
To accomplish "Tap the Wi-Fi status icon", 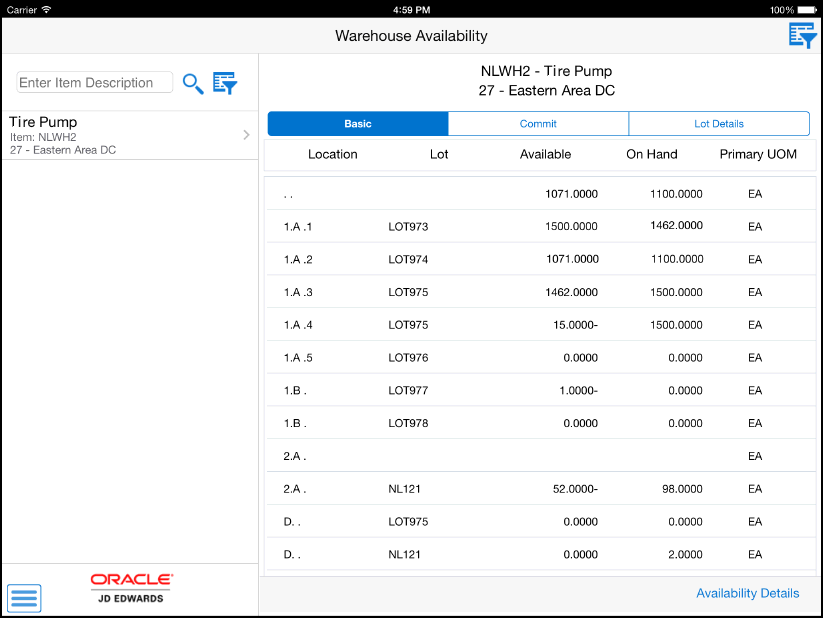I will tap(47, 9).
